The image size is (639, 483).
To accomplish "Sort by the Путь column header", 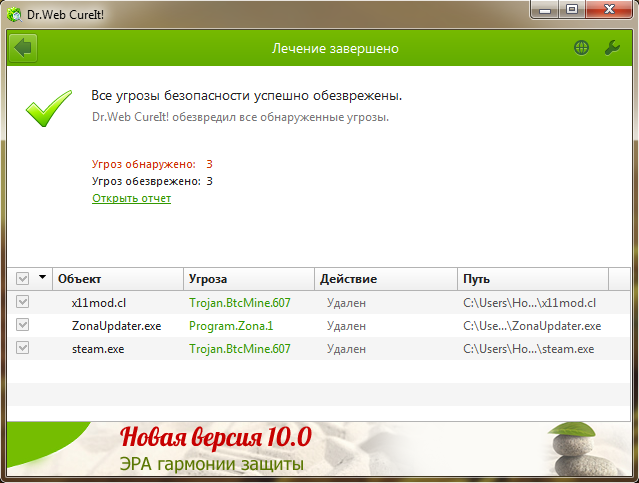I will click(x=533, y=279).
